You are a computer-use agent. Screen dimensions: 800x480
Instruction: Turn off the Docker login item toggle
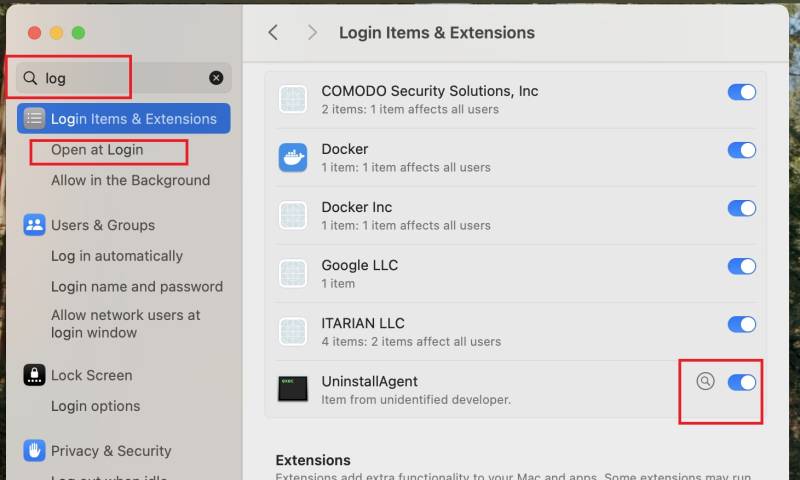(x=741, y=150)
